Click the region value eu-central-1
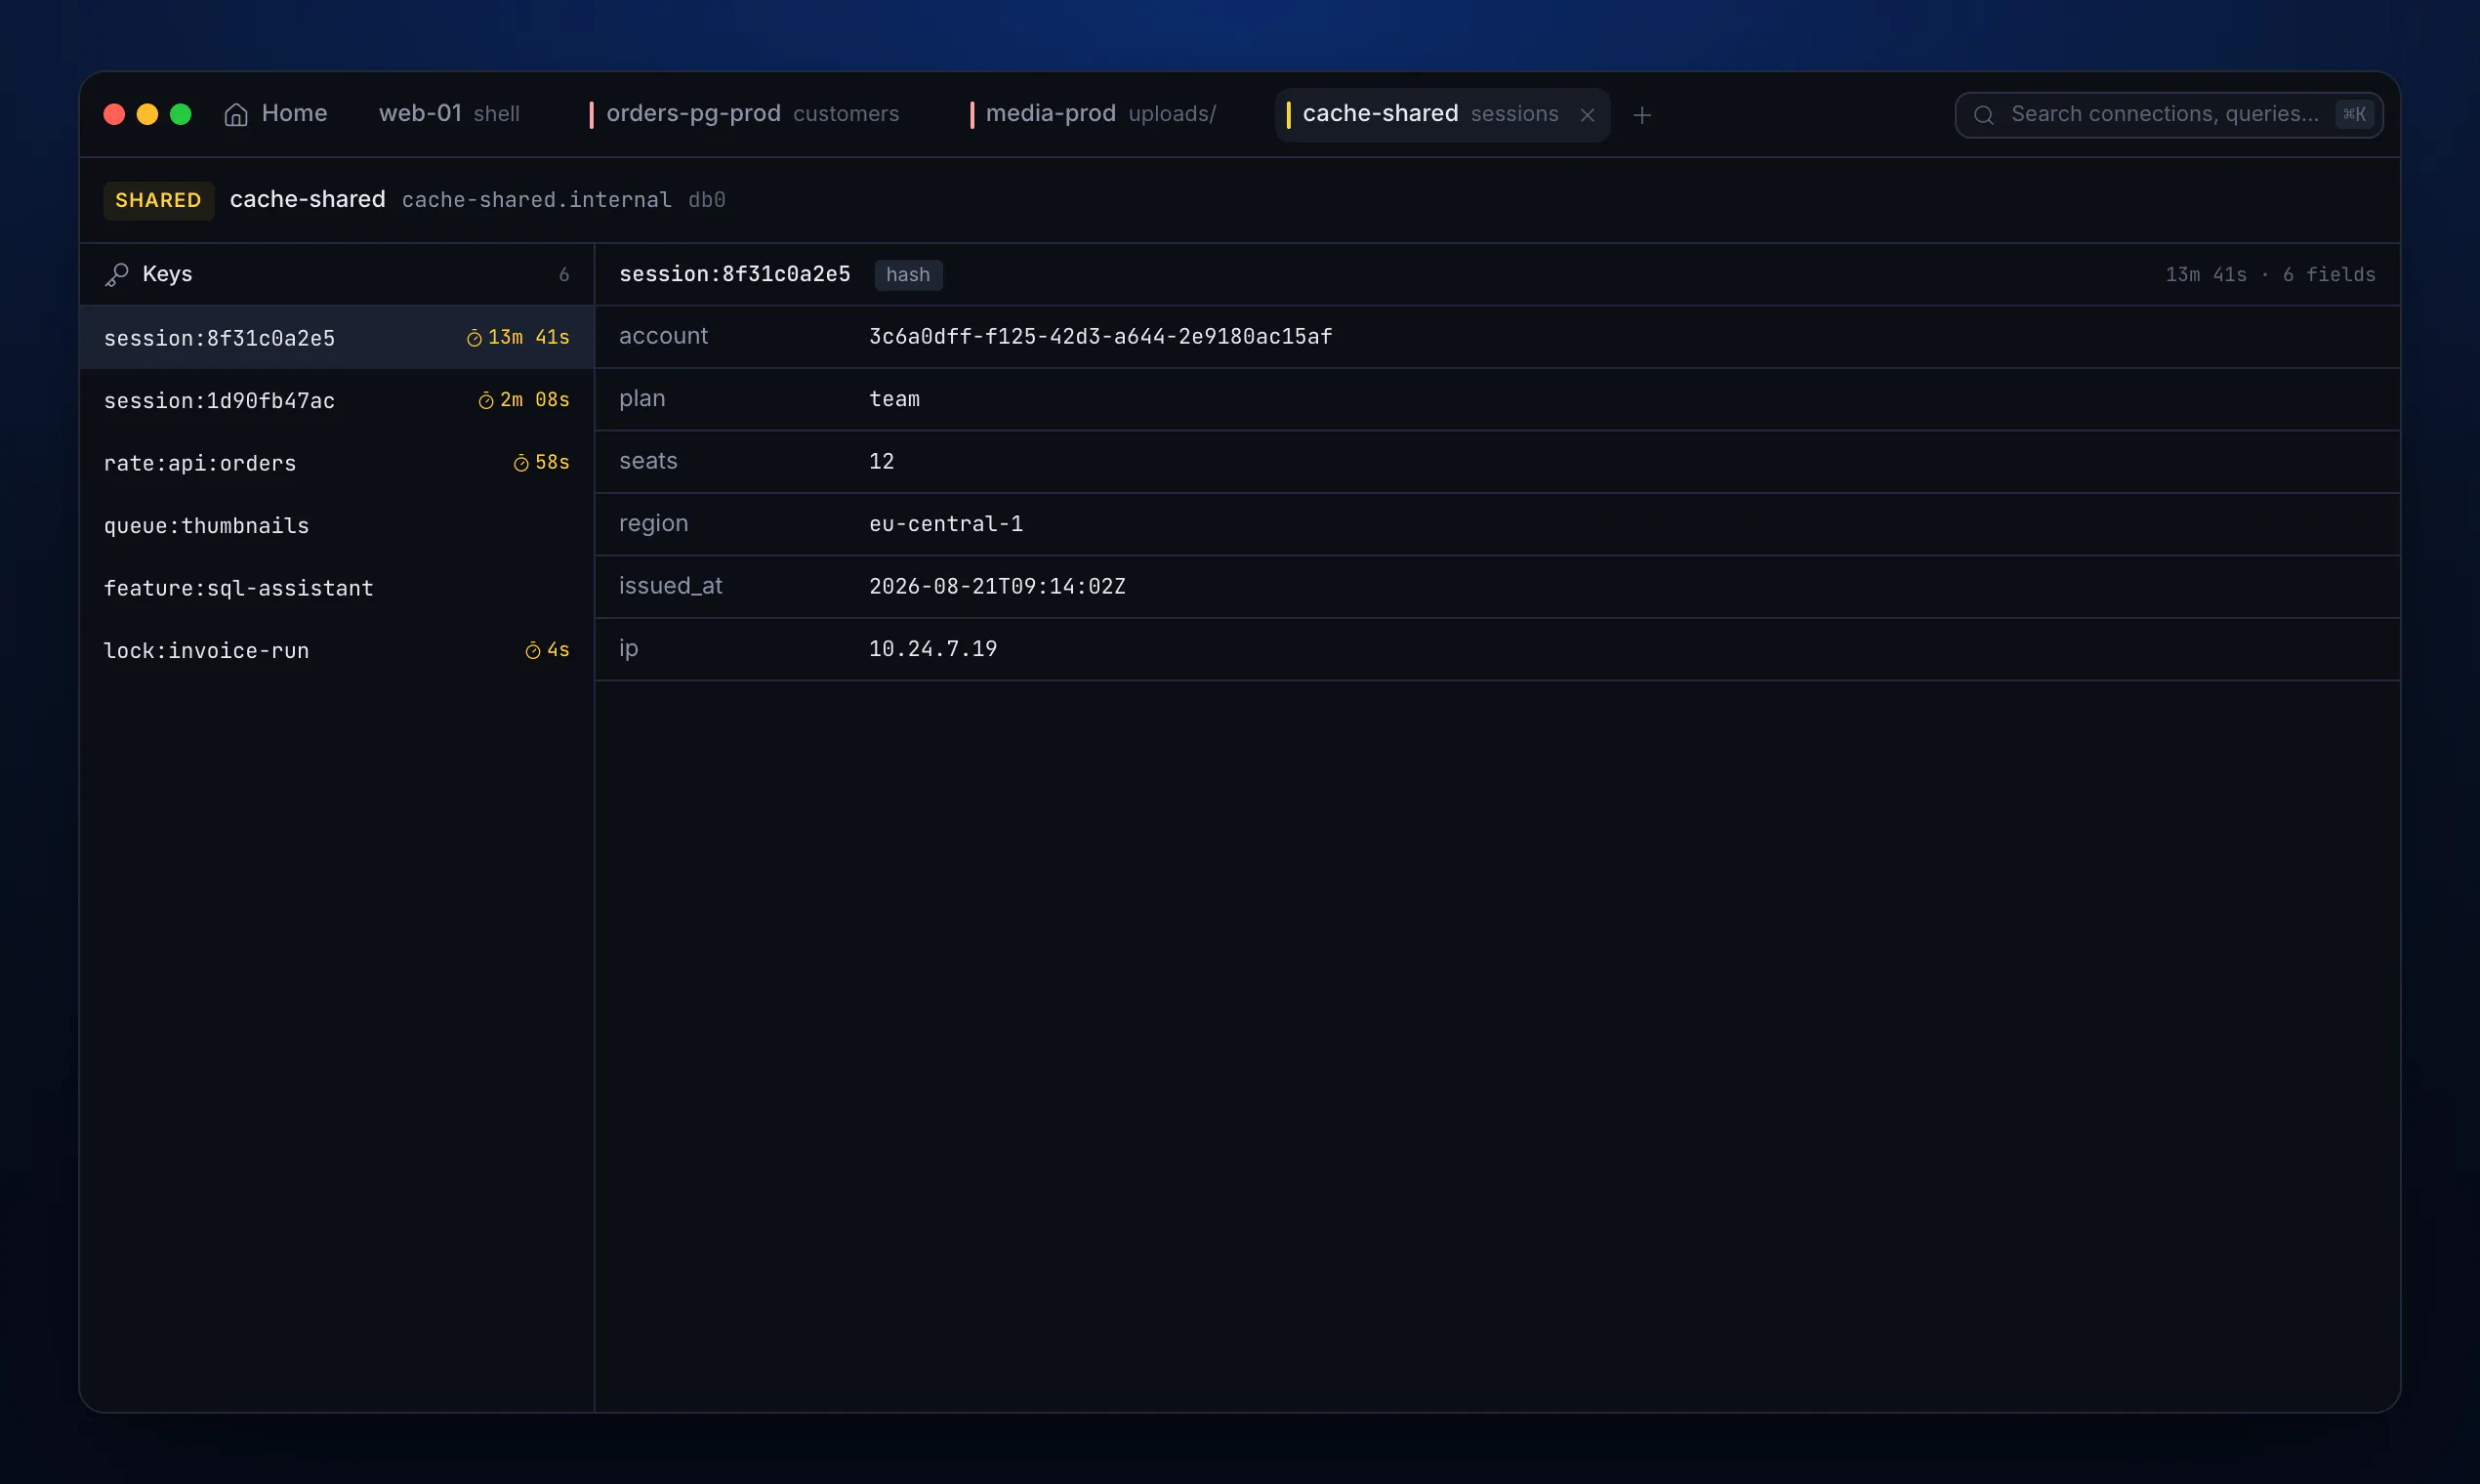 945,524
